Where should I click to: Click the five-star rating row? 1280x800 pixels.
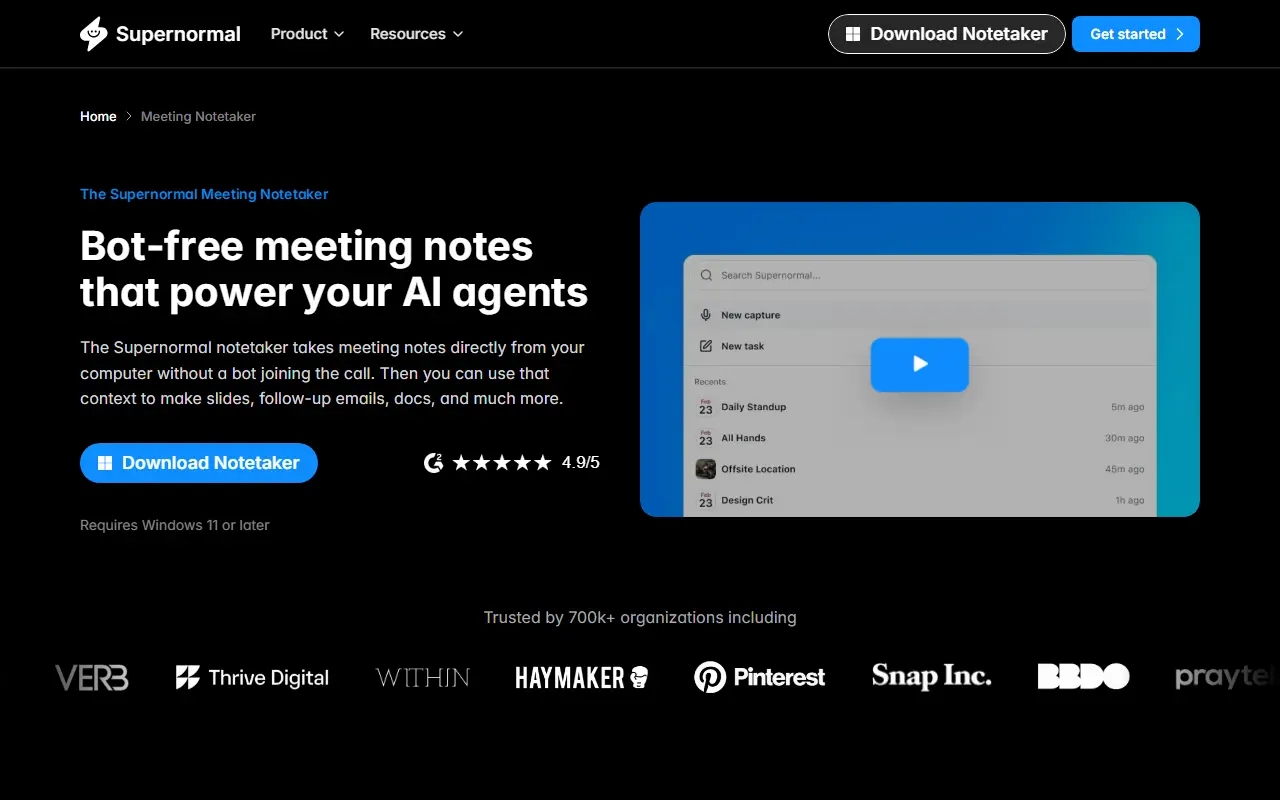(x=502, y=463)
